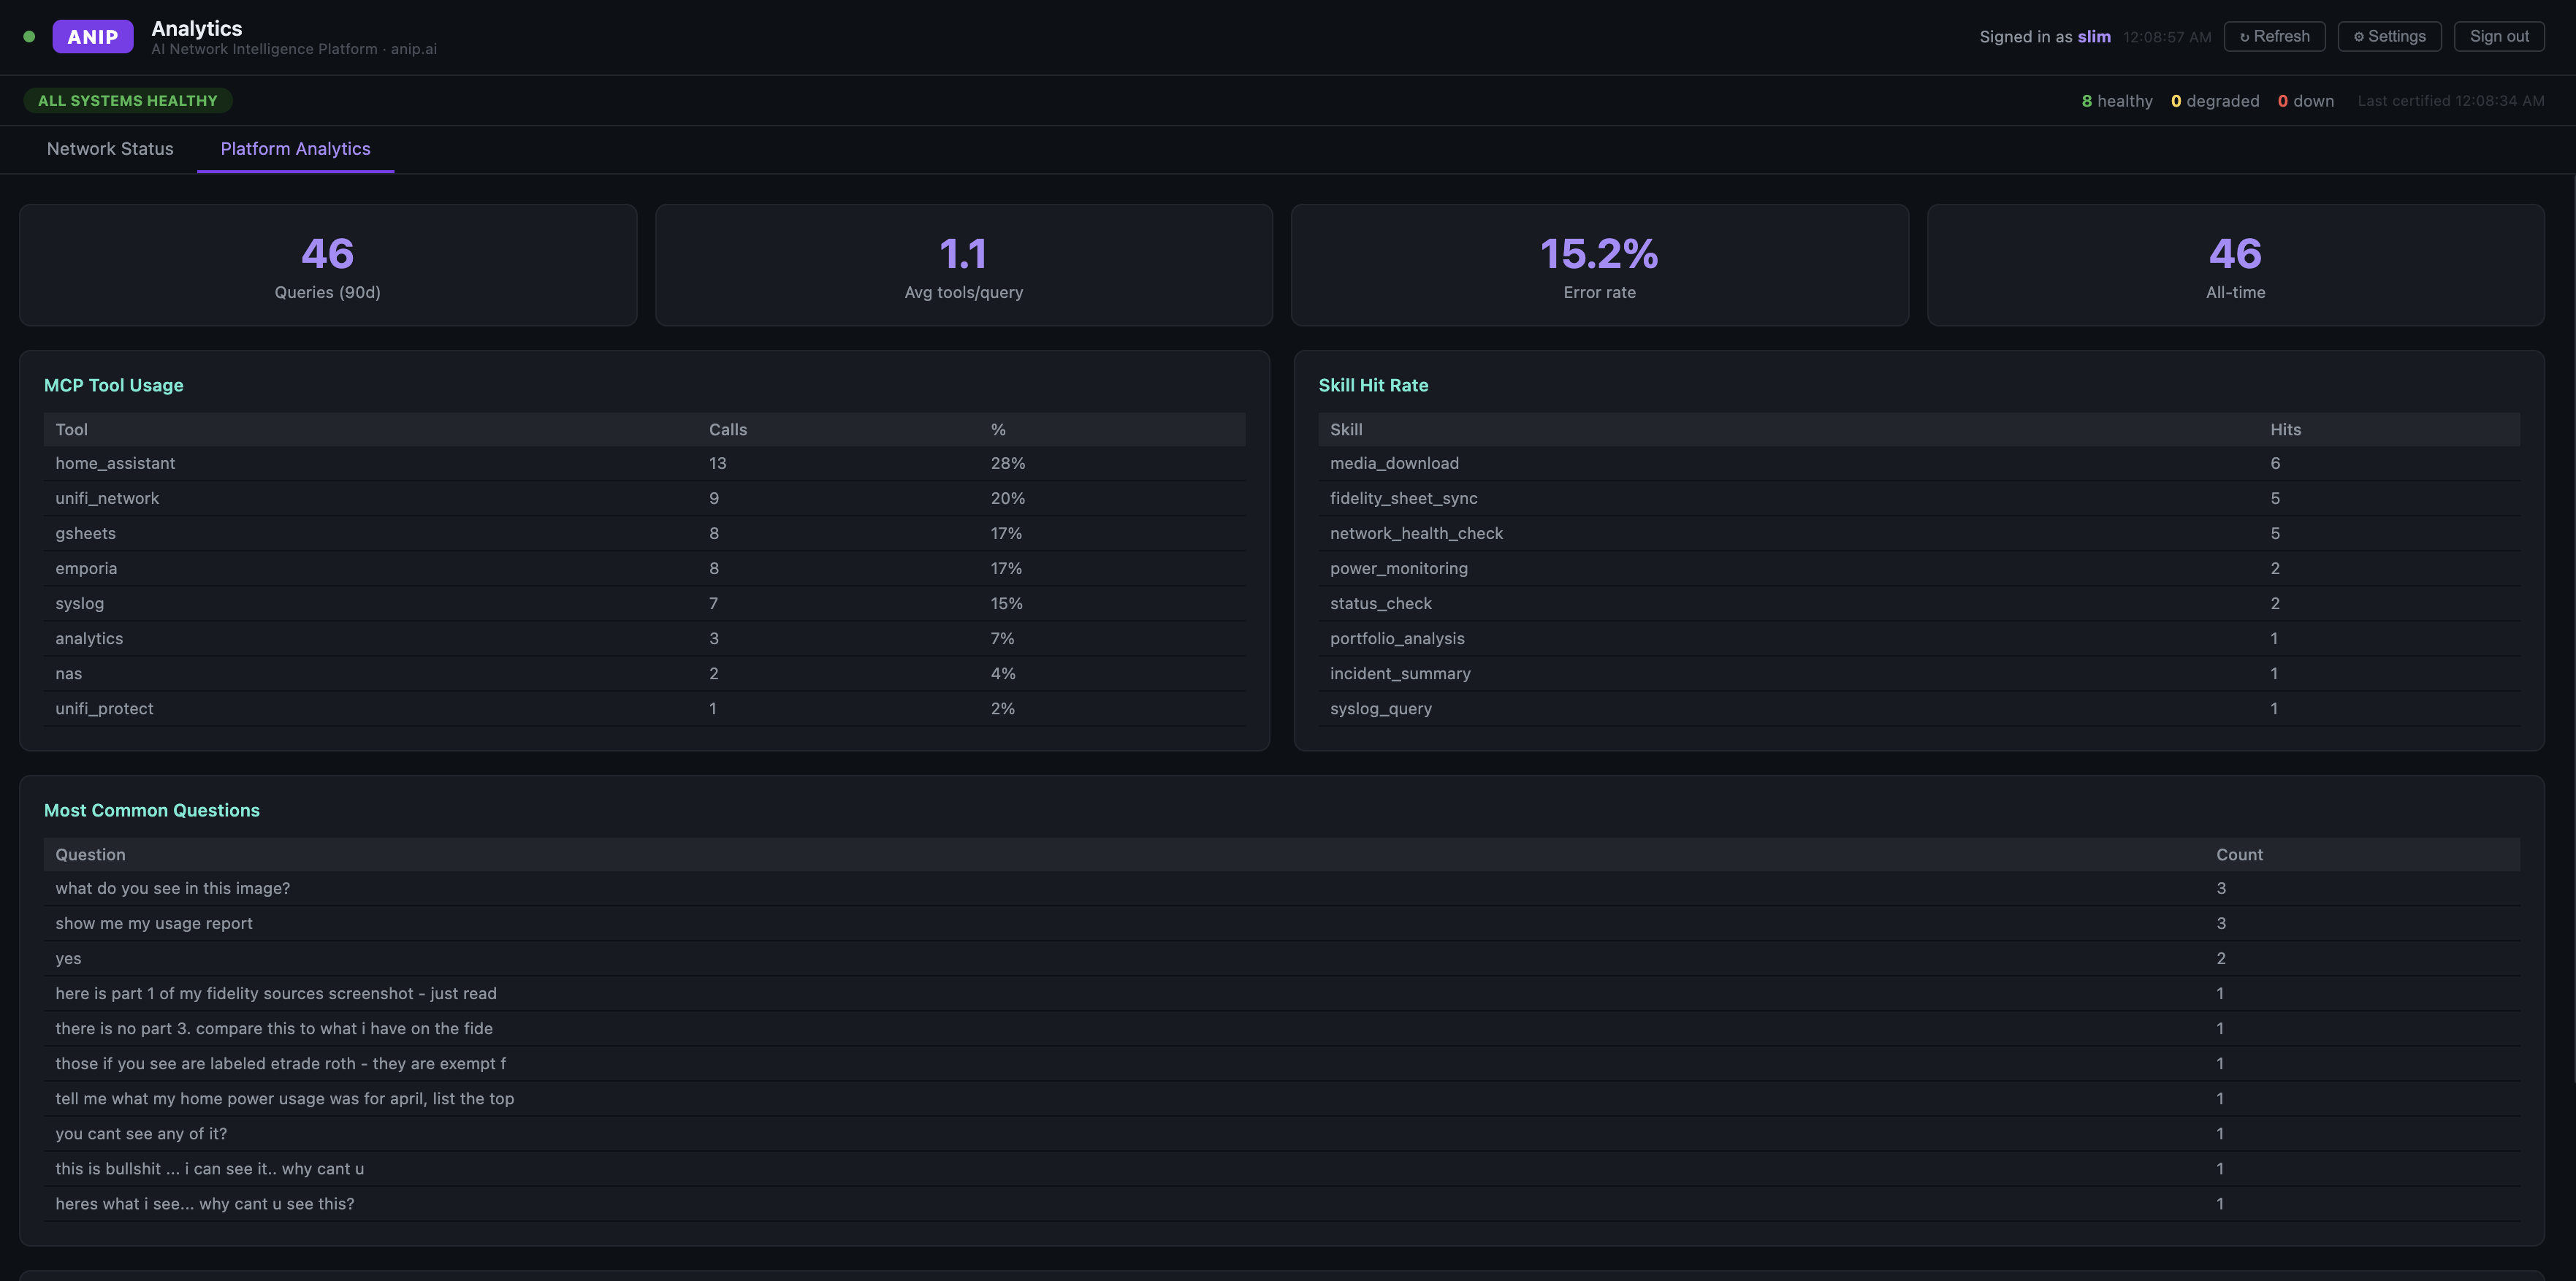Sort by Hits column header
The height and width of the screenshot is (1281, 2576).
[x=2285, y=429]
